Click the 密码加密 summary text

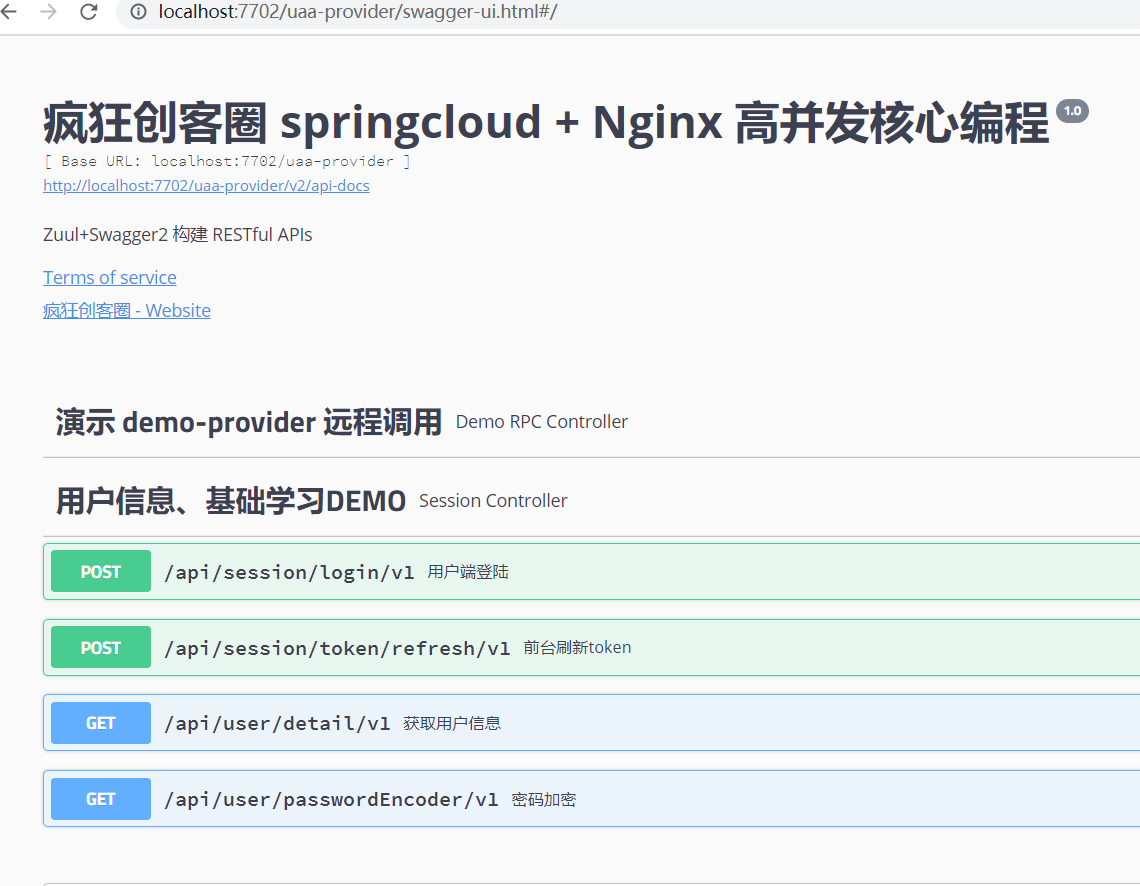click(544, 800)
